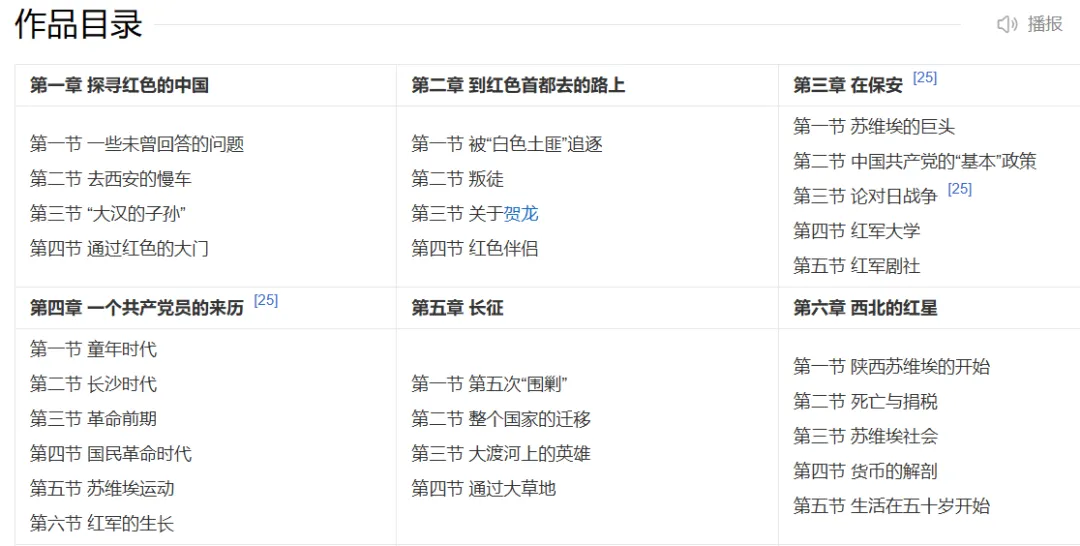The width and height of the screenshot is (1080, 546).
Task: Select 第三节 苏维埃社会
Action: coord(865,436)
